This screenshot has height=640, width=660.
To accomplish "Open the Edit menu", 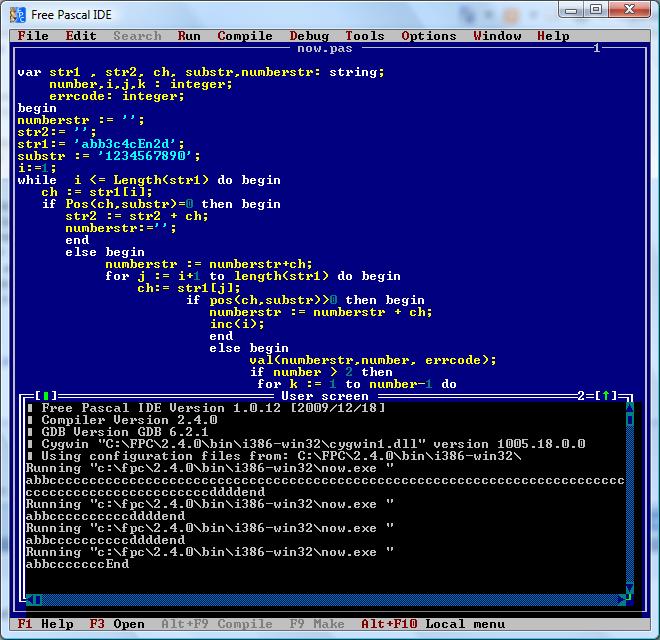I will coord(81,36).
